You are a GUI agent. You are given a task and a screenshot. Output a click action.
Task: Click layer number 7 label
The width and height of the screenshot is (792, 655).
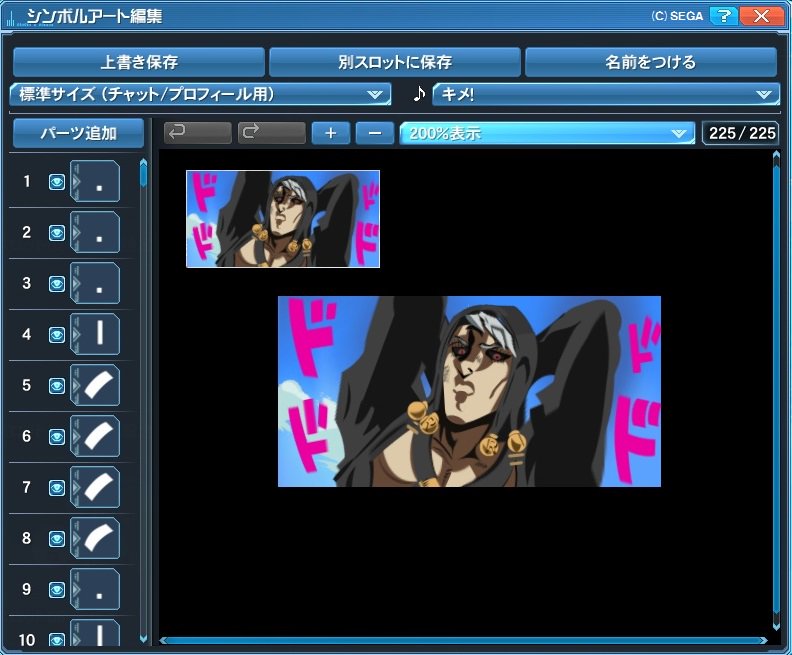(x=27, y=487)
